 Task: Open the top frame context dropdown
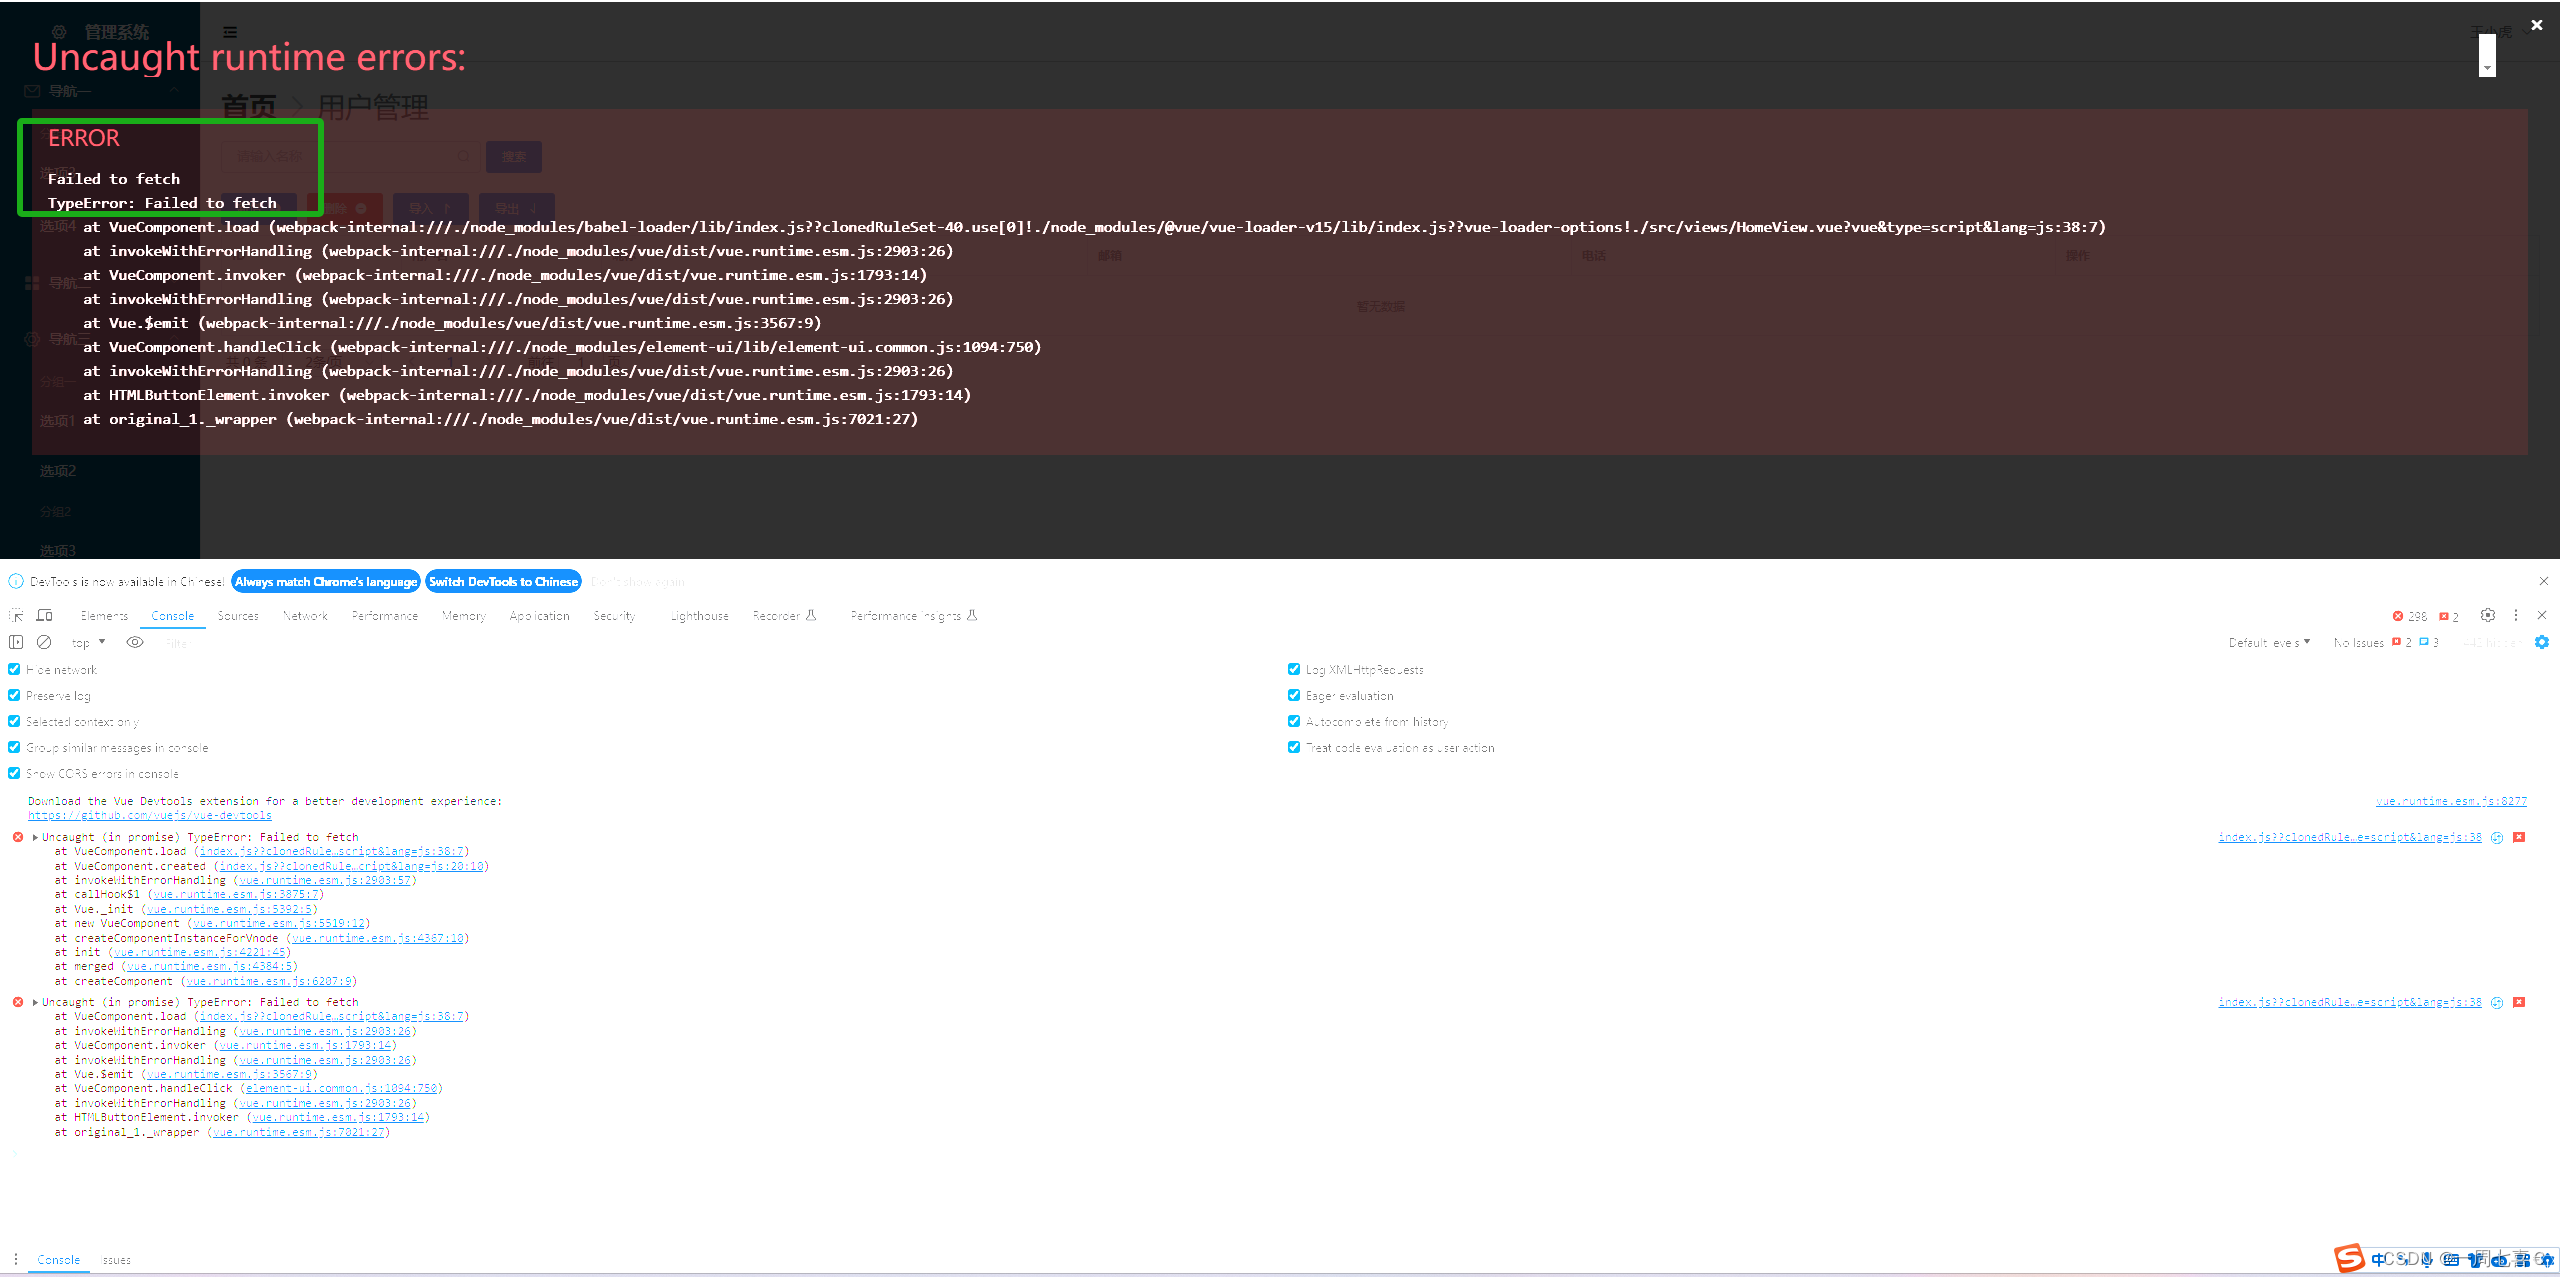click(87, 642)
